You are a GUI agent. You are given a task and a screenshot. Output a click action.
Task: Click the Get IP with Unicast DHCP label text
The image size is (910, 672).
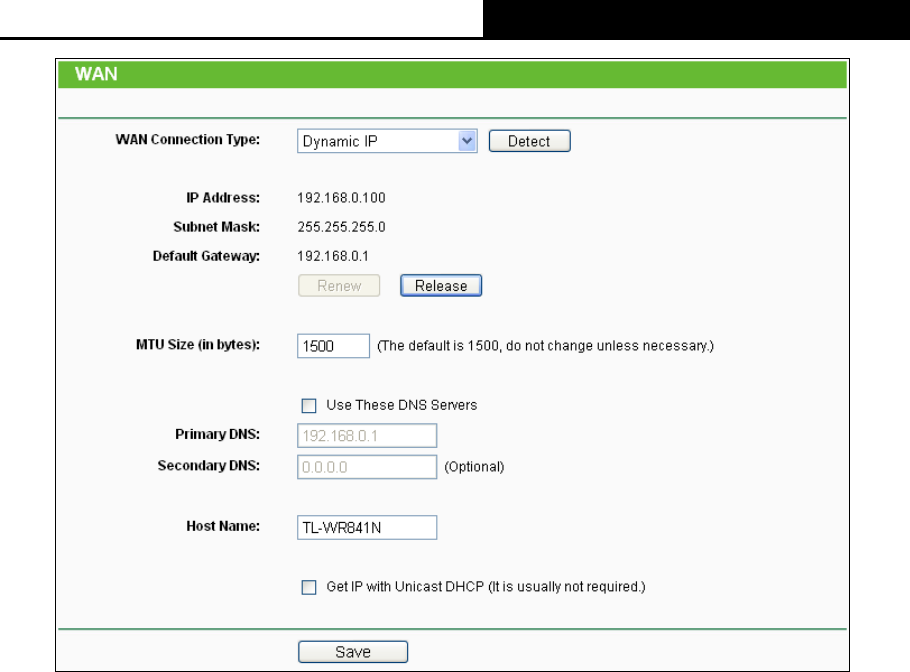486,587
